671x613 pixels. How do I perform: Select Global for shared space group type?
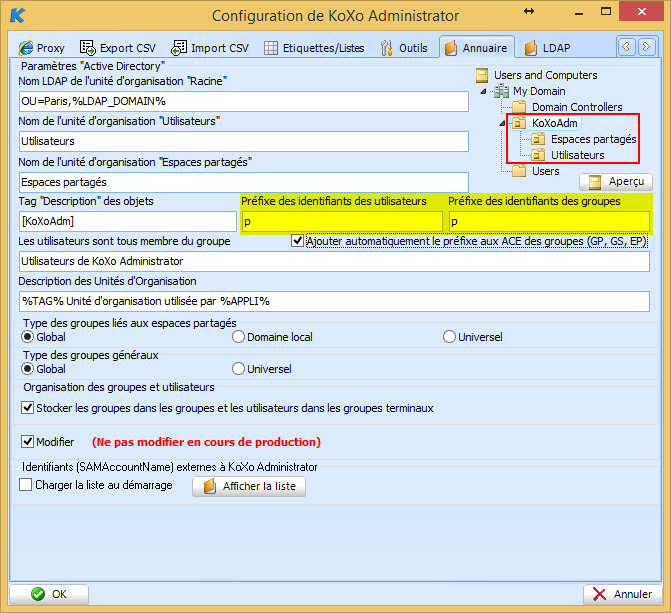point(27,337)
